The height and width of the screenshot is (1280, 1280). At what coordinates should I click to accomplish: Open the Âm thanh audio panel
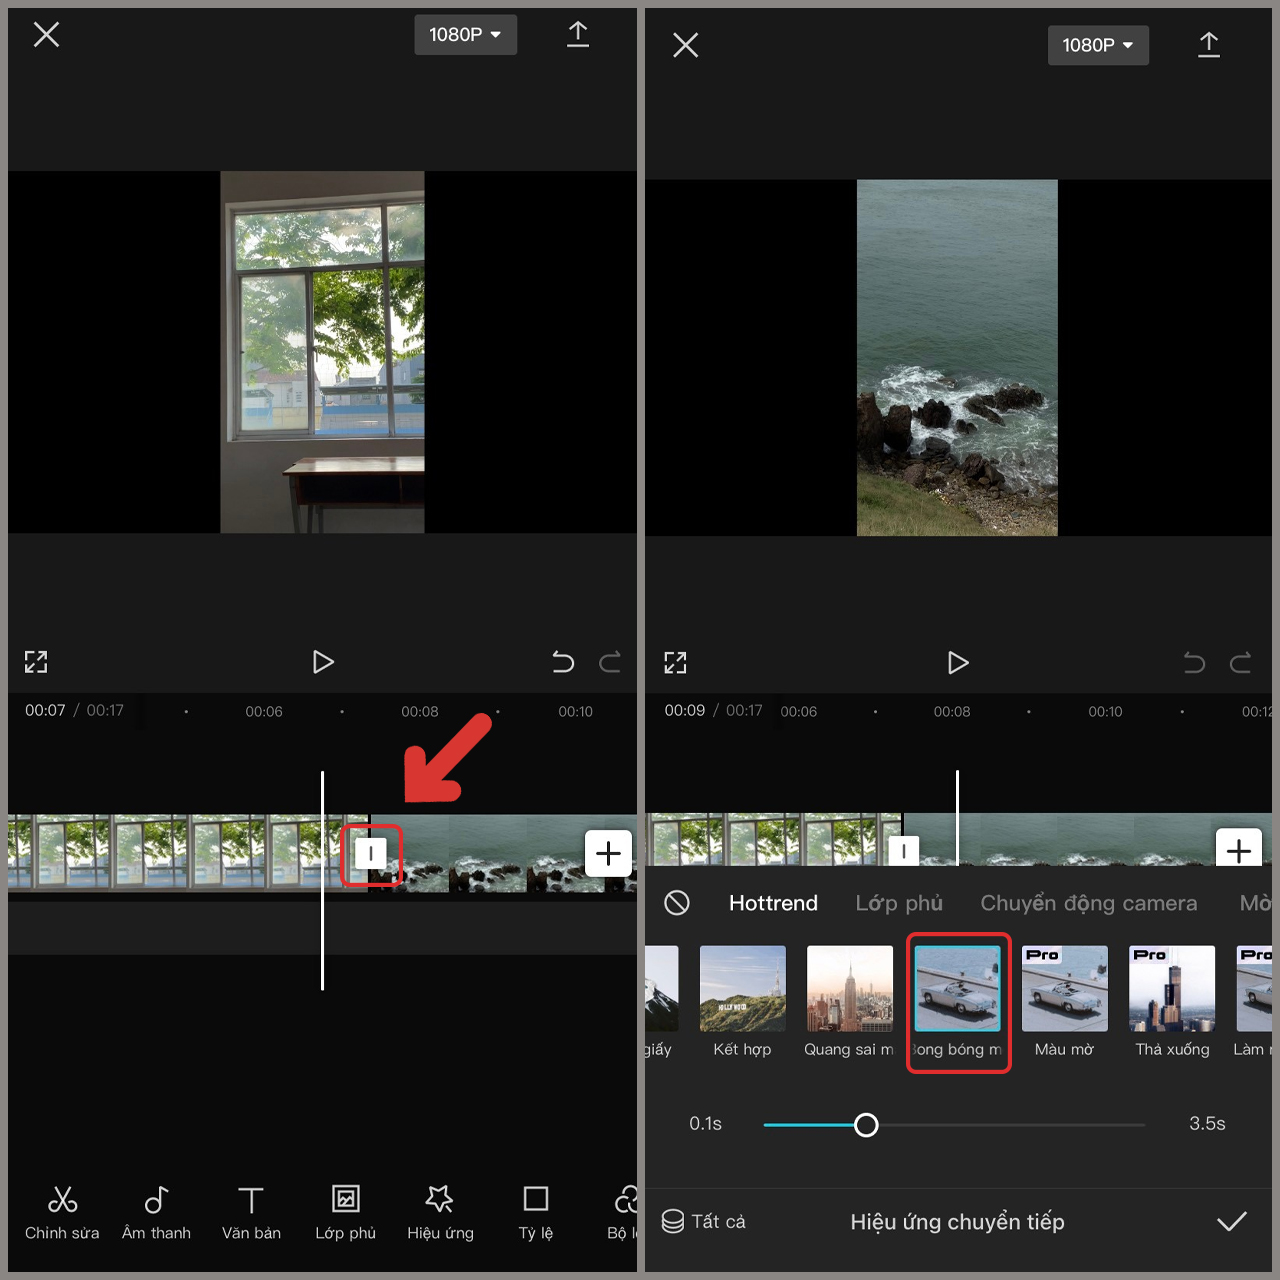156,1212
